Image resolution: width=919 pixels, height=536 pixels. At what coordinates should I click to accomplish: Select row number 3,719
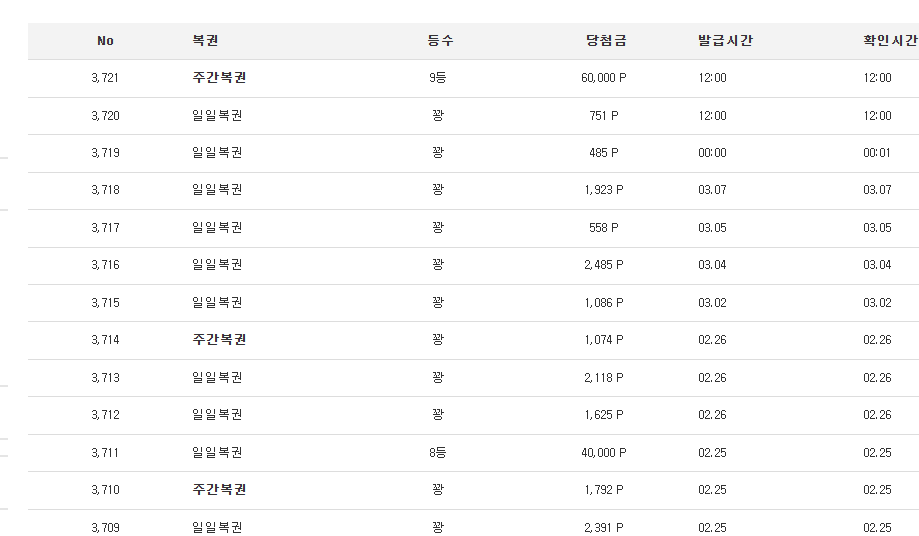pos(105,153)
